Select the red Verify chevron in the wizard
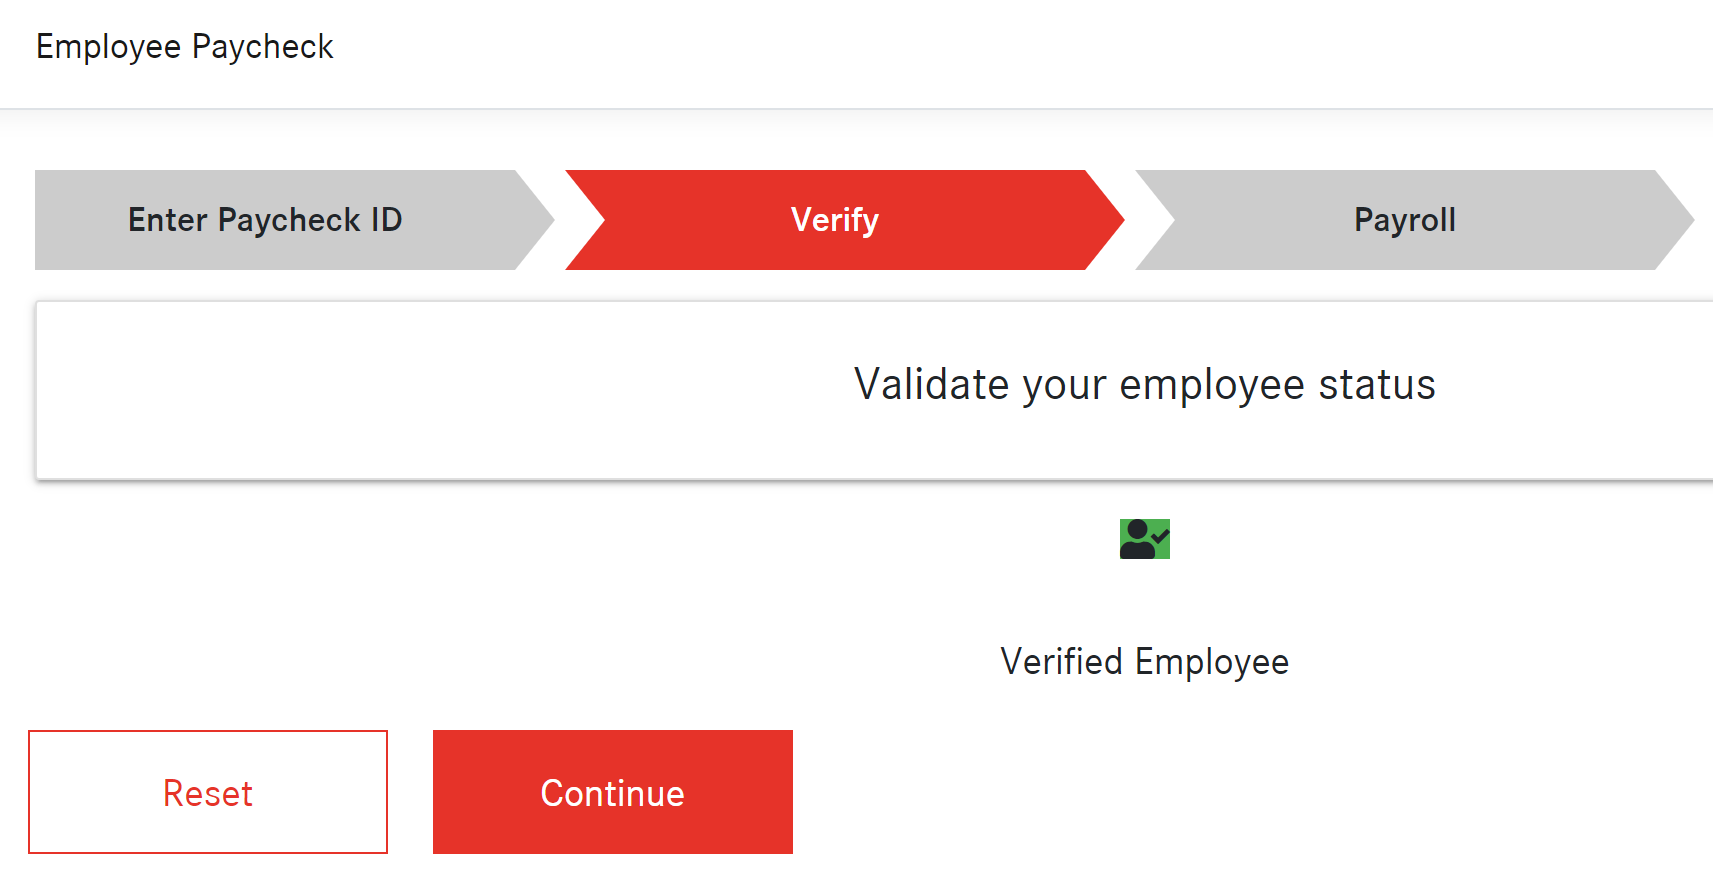 pyautogui.click(x=835, y=220)
